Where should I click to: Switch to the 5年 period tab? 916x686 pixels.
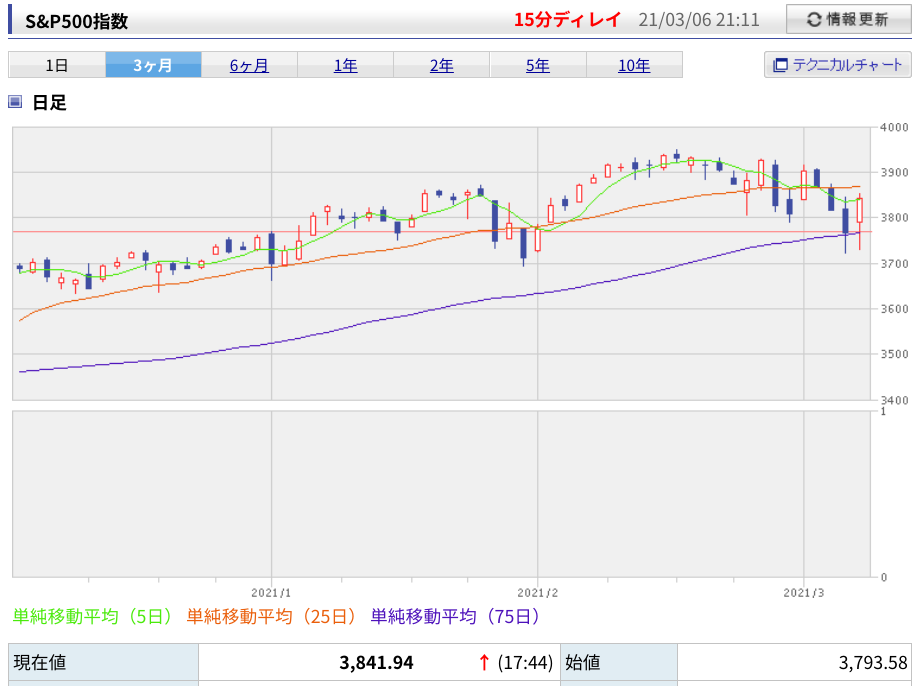538,65
